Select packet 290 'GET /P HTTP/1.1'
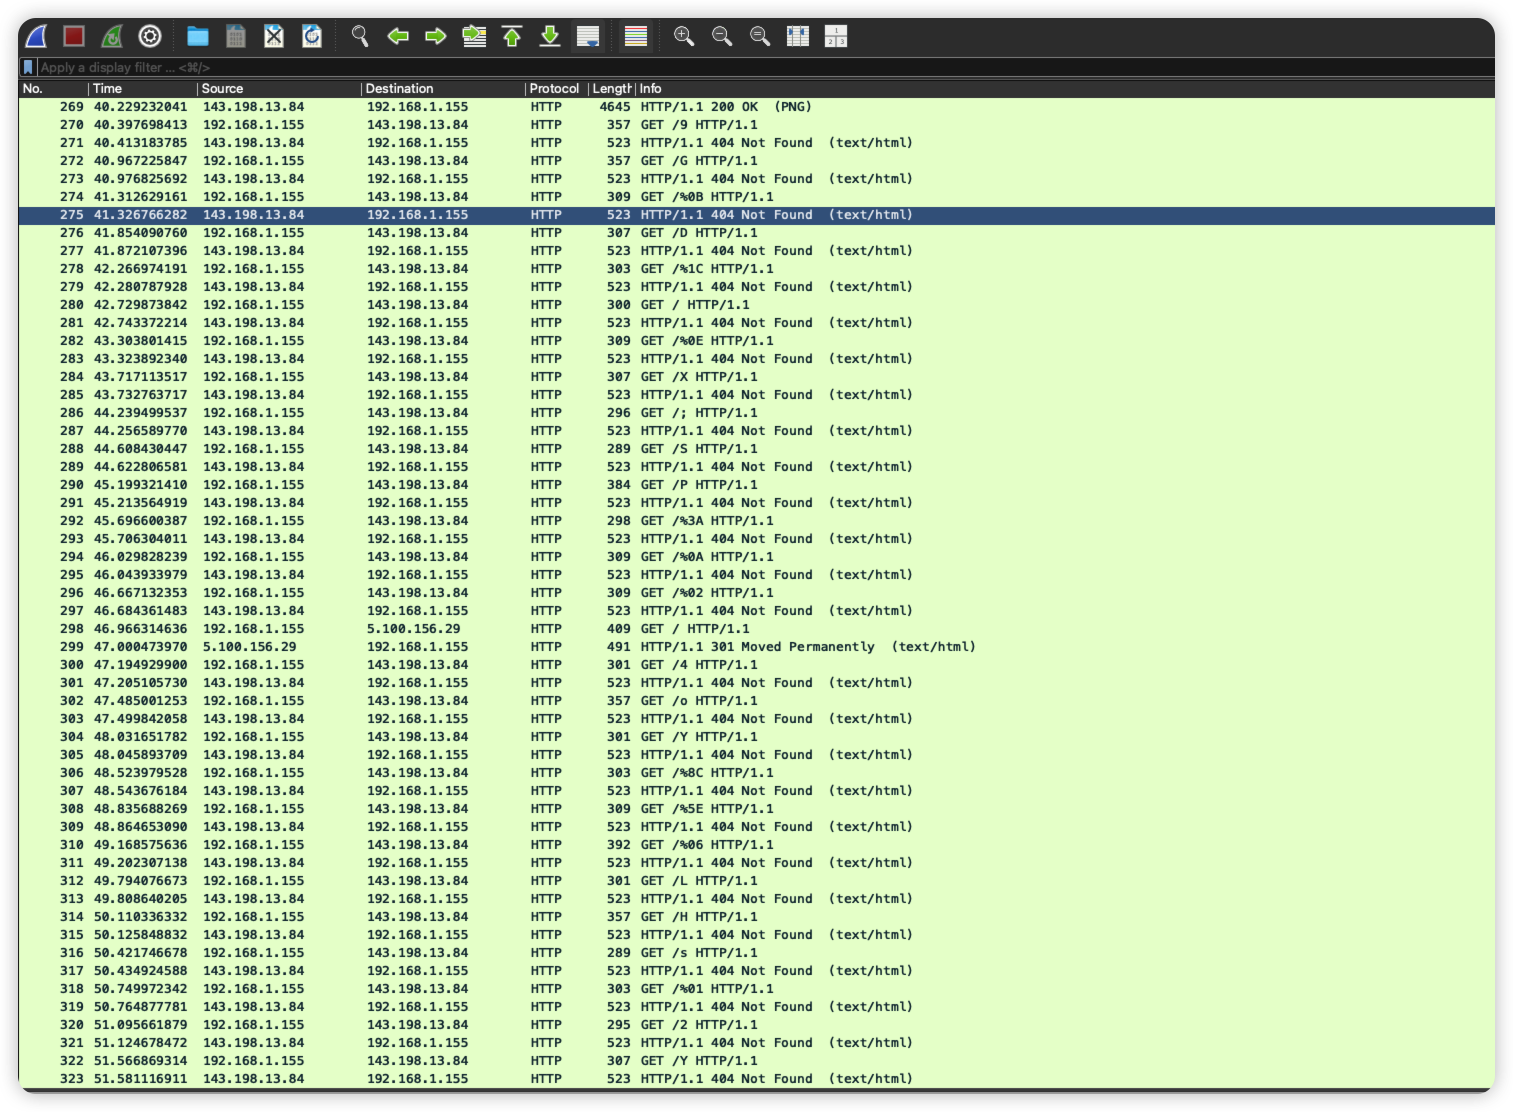 756,485
